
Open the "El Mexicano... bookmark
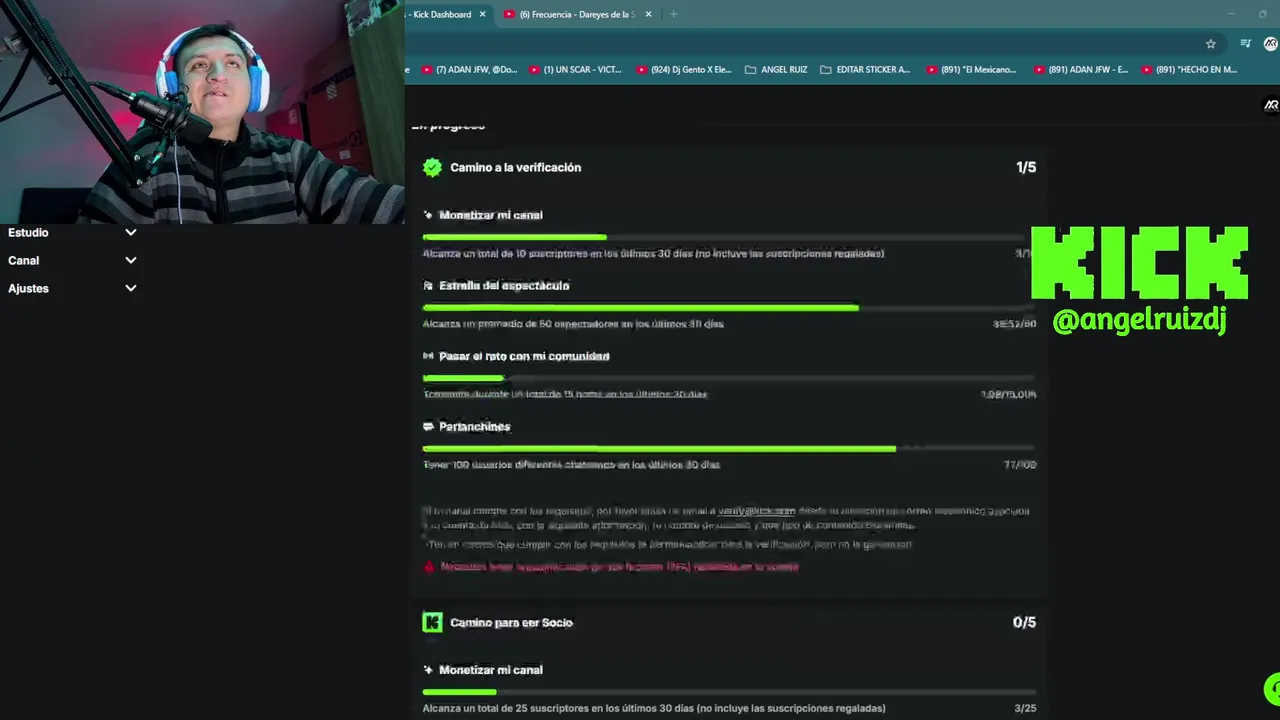(971, 70)
